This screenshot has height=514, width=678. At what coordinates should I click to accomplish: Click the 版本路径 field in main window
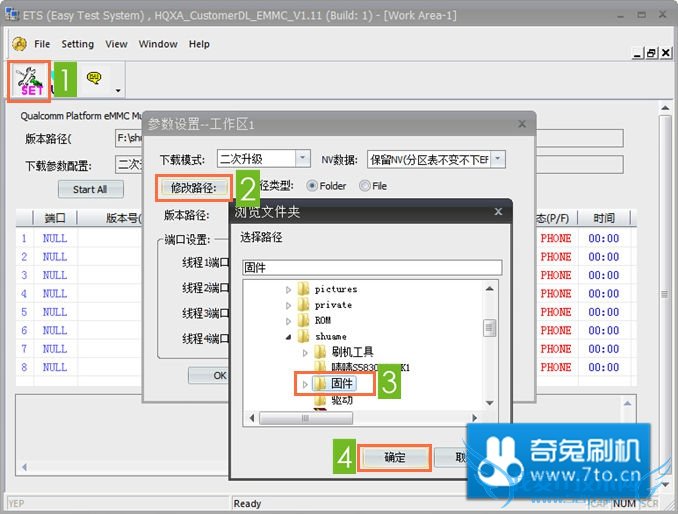(369, 138)
